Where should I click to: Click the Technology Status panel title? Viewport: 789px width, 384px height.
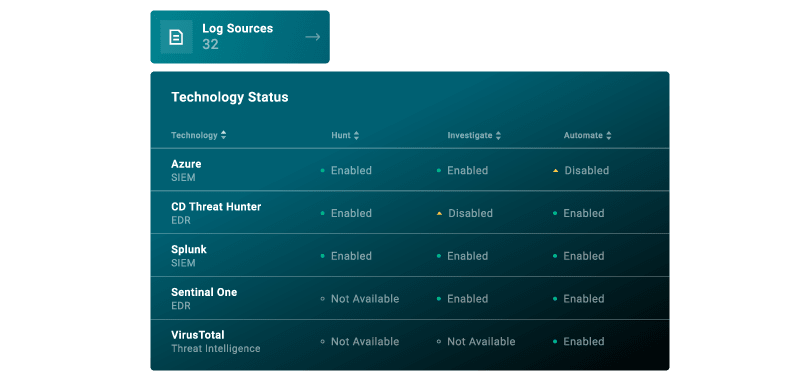[x=230, y=97]
